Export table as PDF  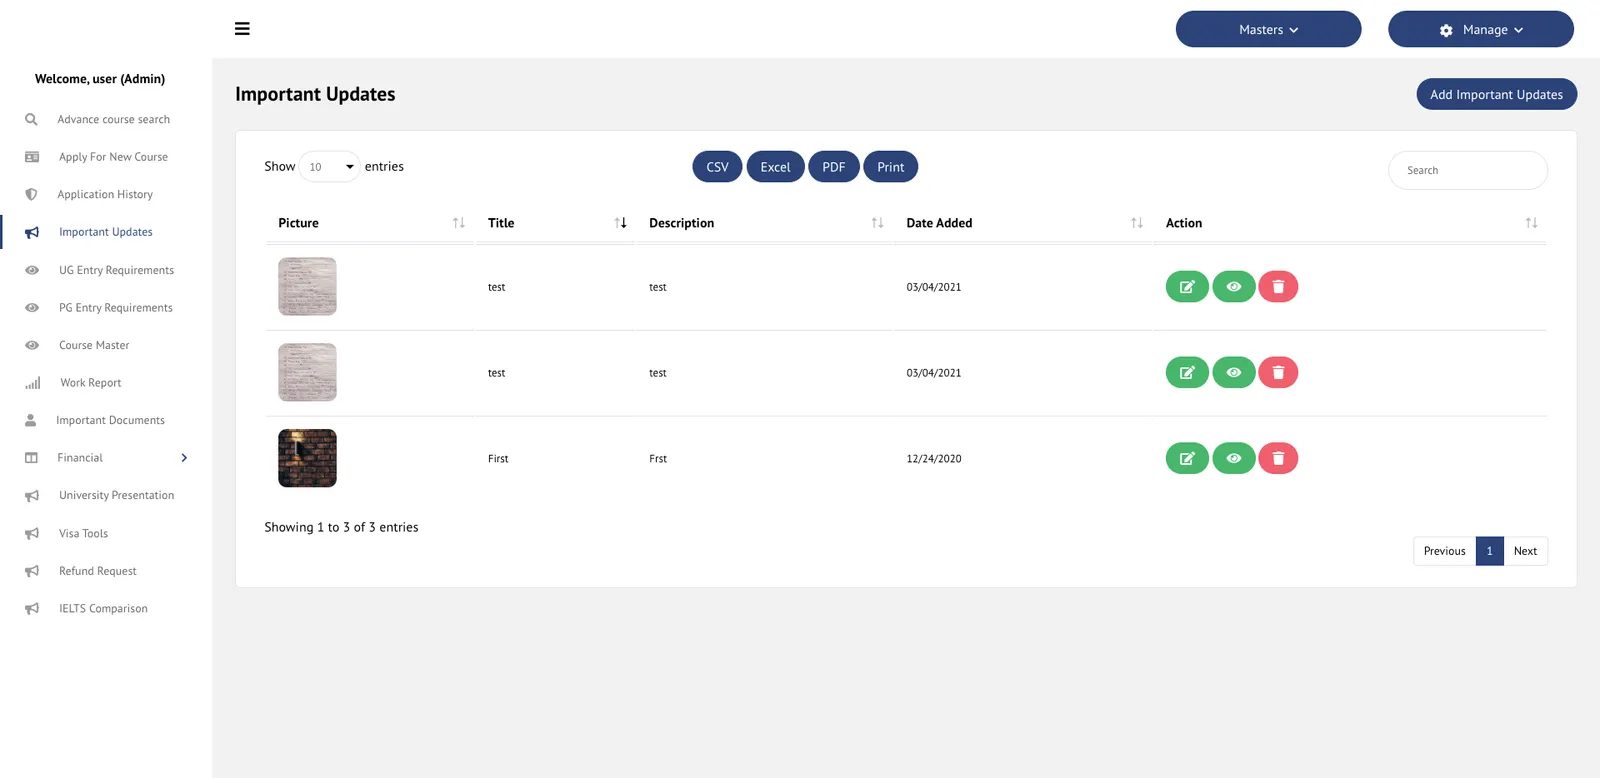pos(834,167)
